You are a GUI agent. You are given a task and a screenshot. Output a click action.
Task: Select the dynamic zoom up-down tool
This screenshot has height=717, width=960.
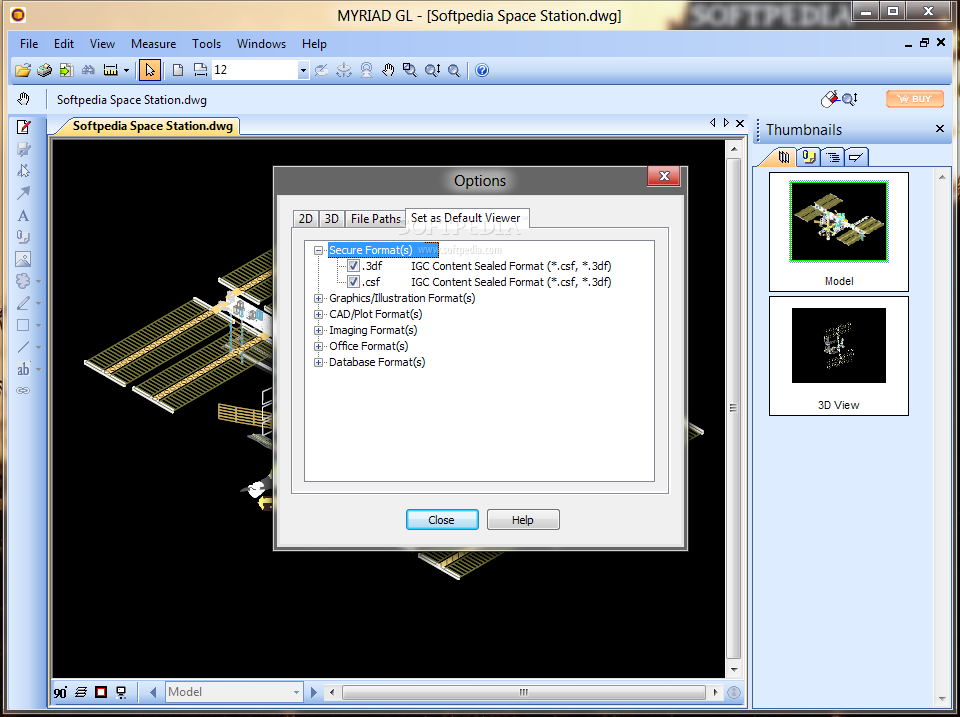point(432,70)
